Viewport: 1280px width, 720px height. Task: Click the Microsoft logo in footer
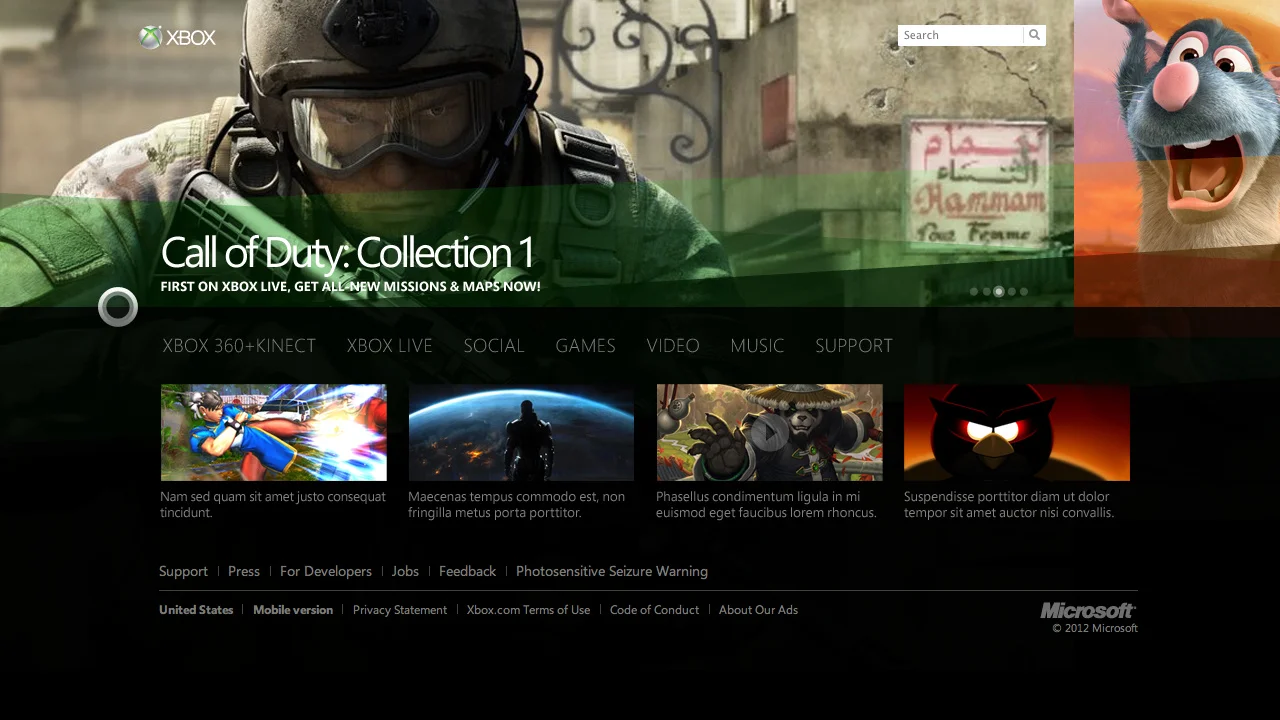click(x=1088, y=610)
